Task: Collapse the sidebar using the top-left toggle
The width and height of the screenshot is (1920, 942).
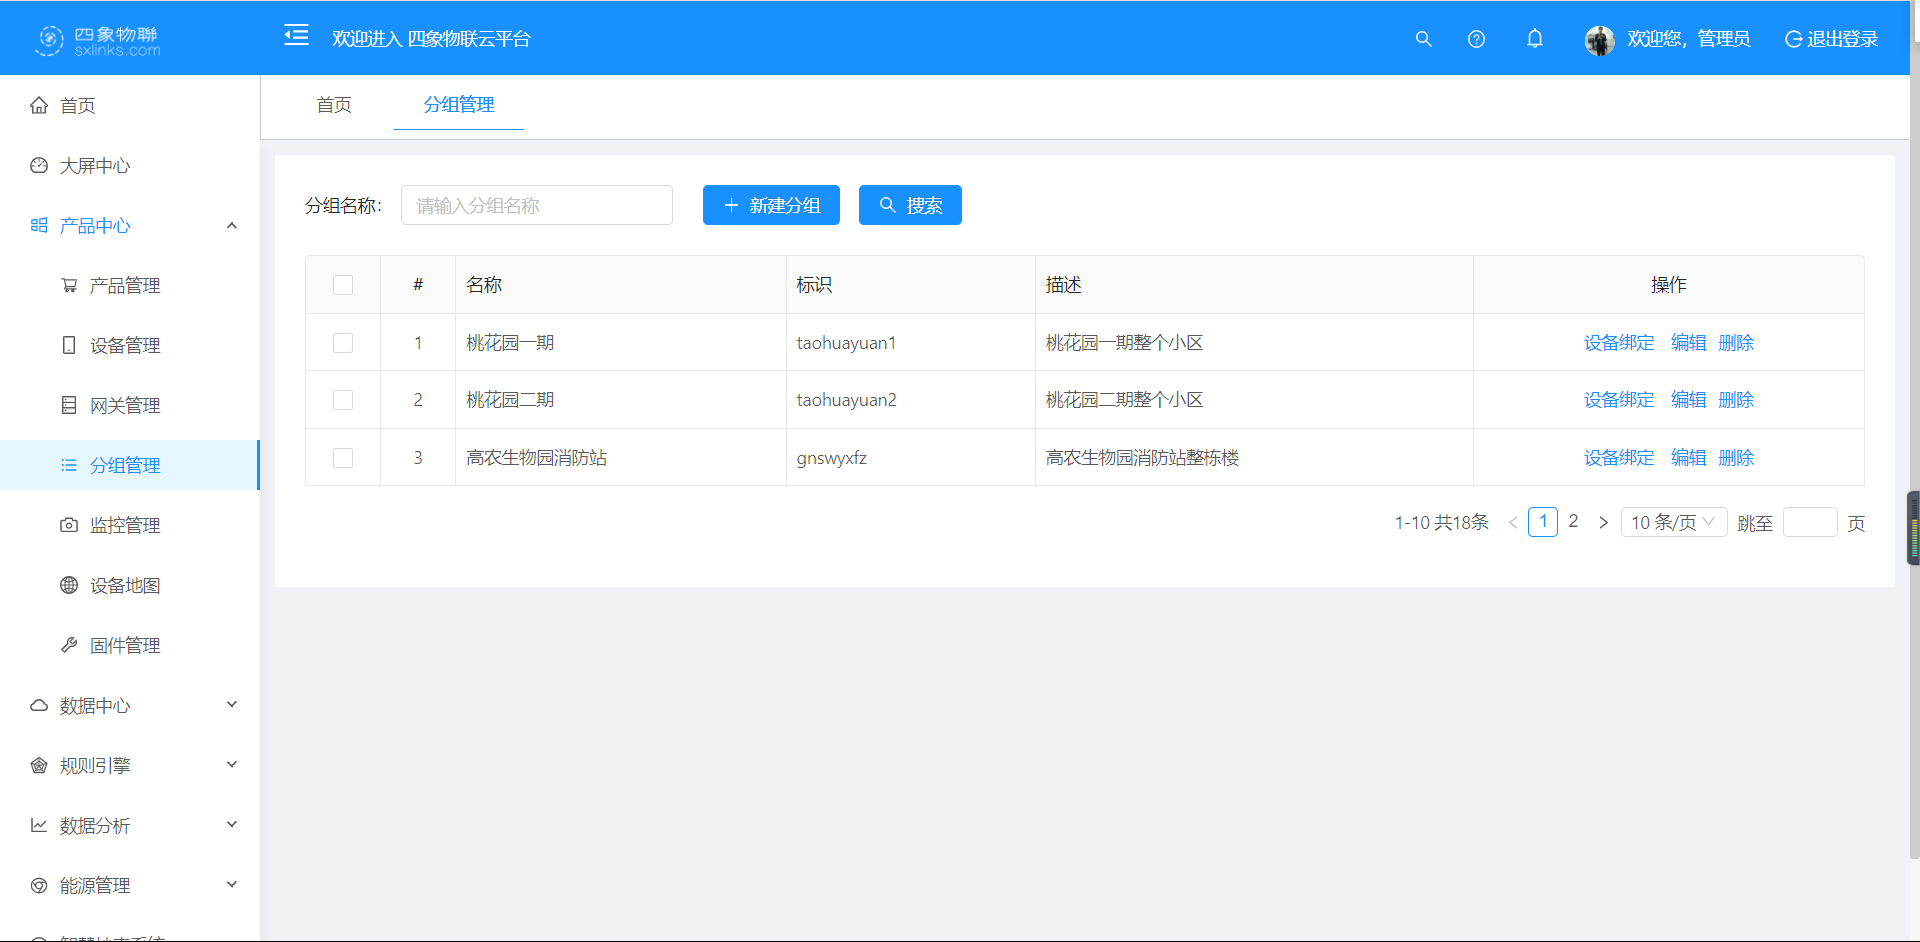Action: pos(296,35)
